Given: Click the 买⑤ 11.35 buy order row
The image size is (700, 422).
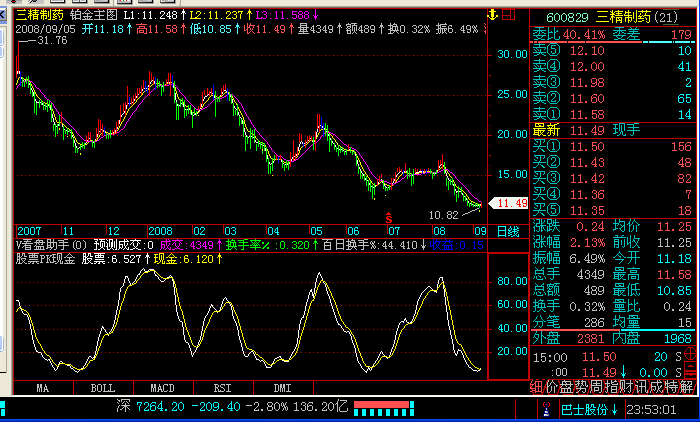Looking at the screenshot, I should (612, 210).
